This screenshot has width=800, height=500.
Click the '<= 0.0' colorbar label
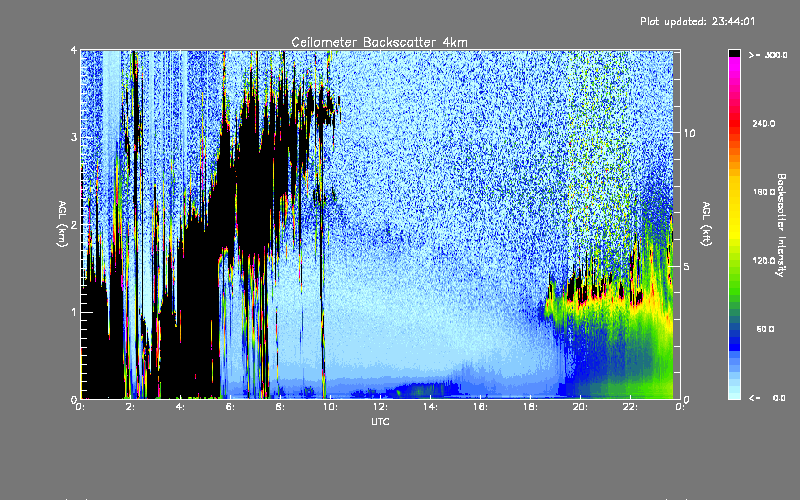tap(767, 398)
